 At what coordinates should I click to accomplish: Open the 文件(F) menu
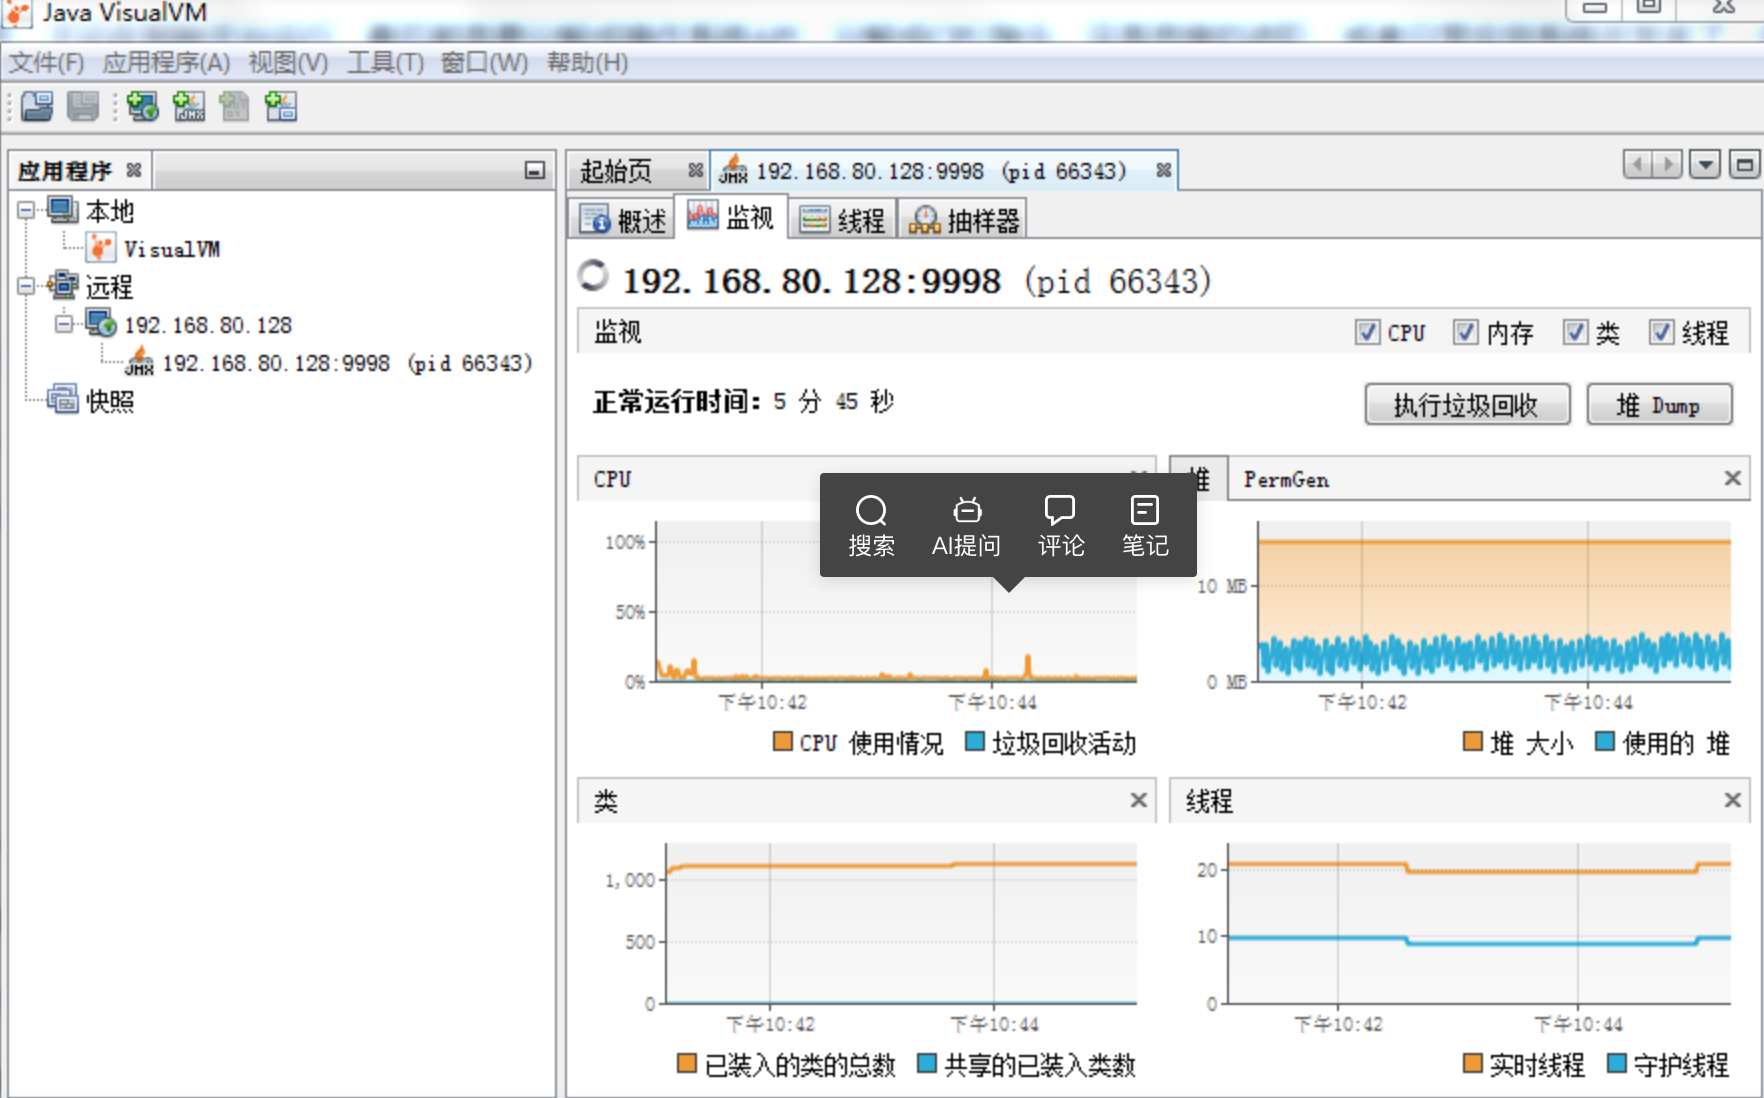pyautogui.click(x=46, y=63)
